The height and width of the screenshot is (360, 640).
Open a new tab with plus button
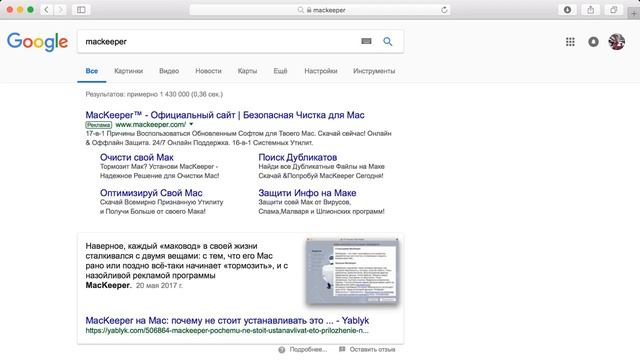click(634, 13)
